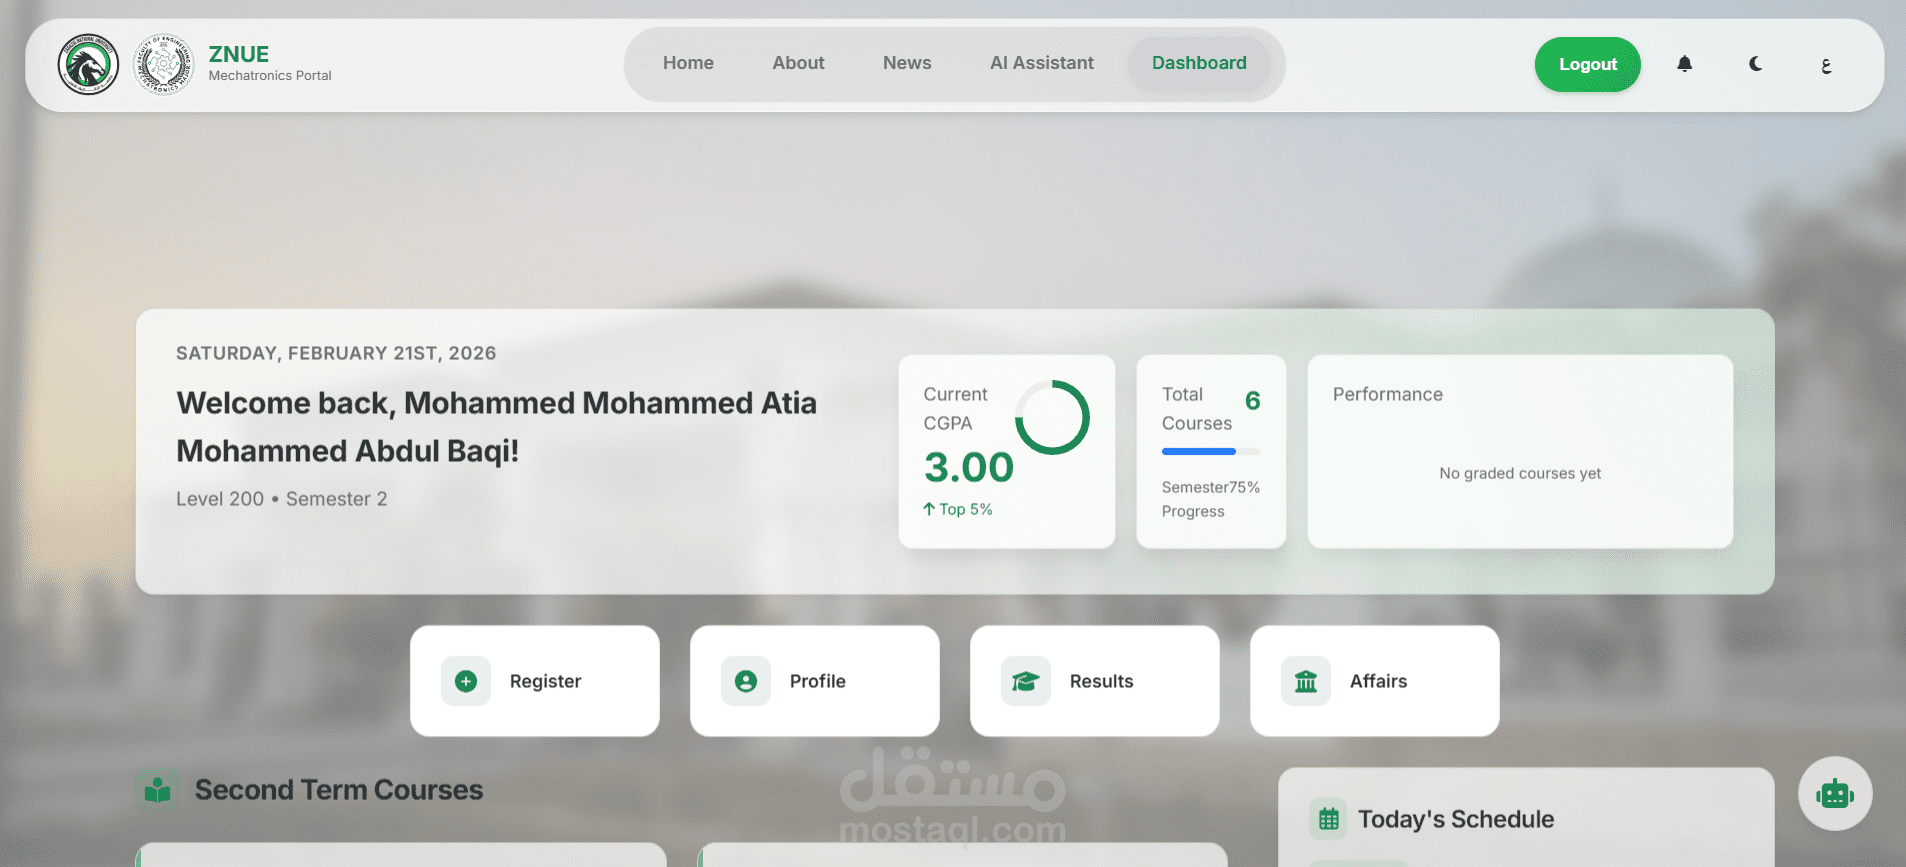Open the chatbot robot floating button
This screenshot has height=867, width=1906.
click(x=1835, y=794)
